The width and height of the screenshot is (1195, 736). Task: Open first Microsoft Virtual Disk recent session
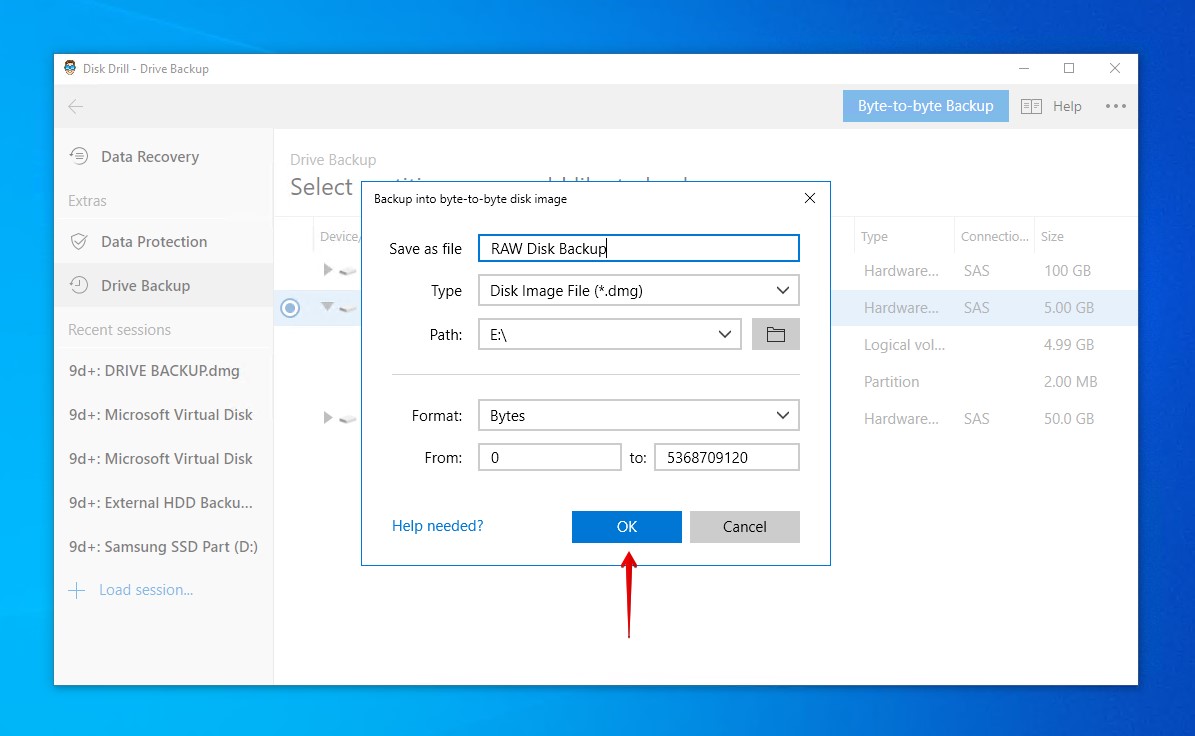(160, 415)
